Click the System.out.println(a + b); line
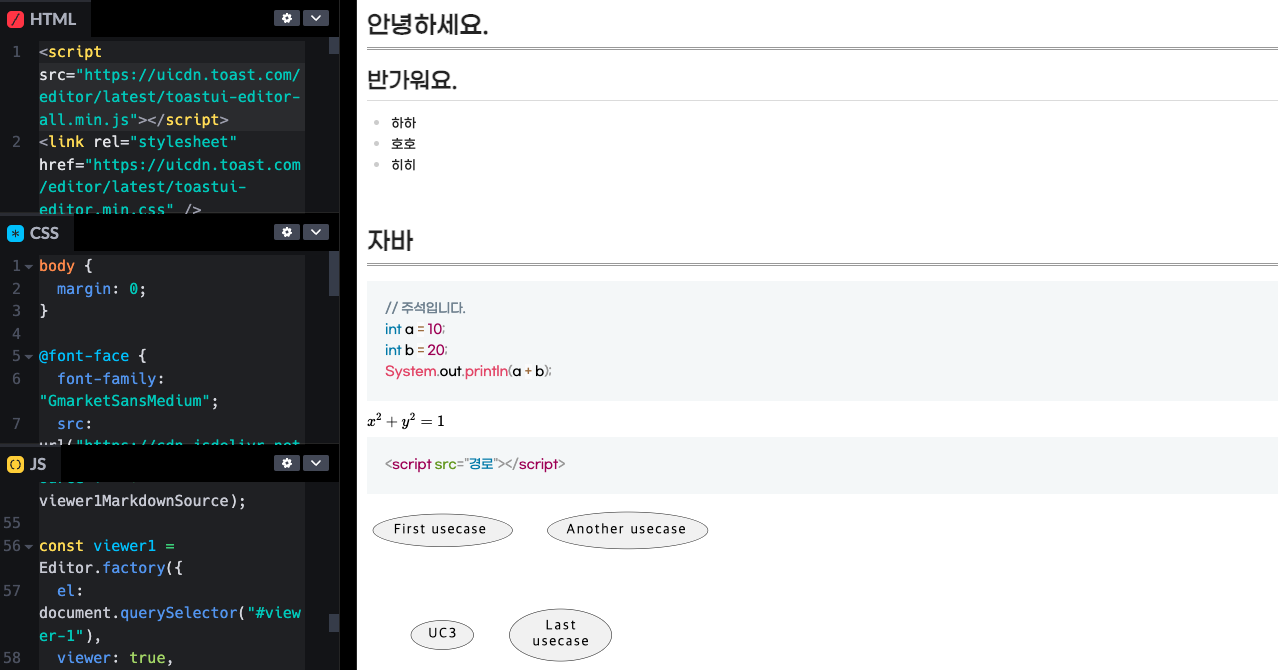 (x=468, y=371)
